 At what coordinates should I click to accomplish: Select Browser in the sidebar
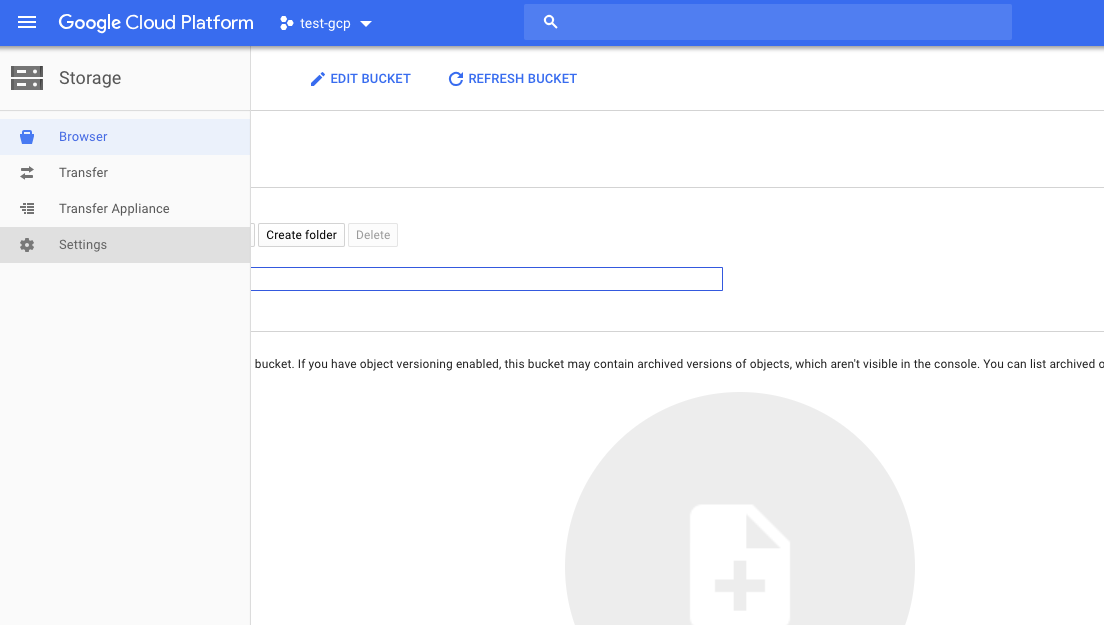tap(125, 137)
